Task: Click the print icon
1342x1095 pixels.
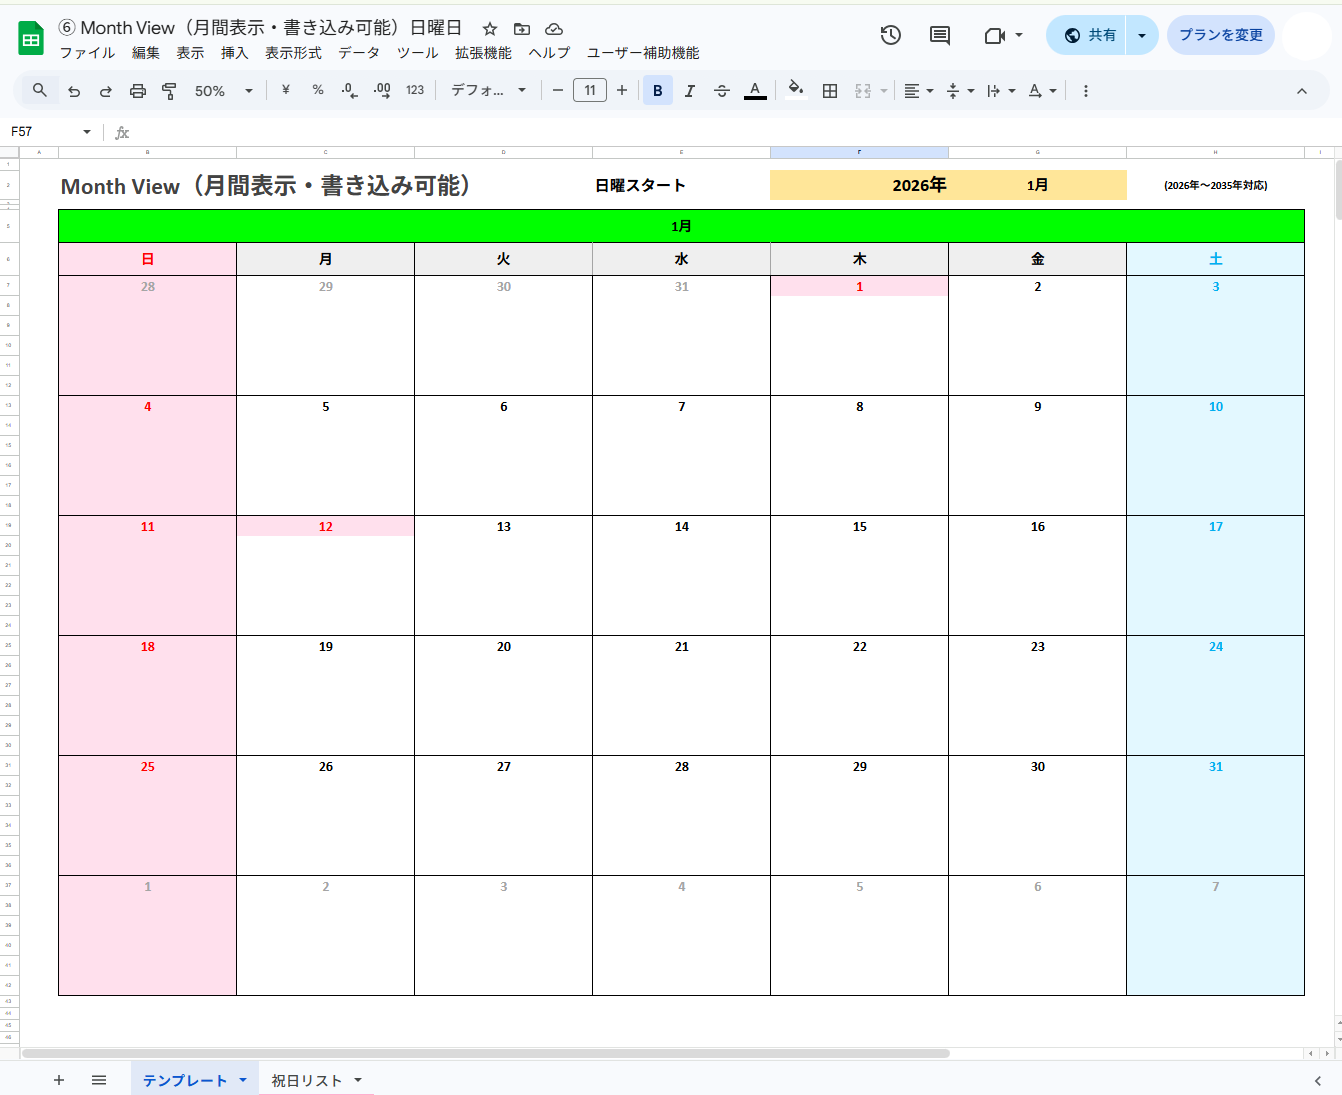Action: [137, 90]
